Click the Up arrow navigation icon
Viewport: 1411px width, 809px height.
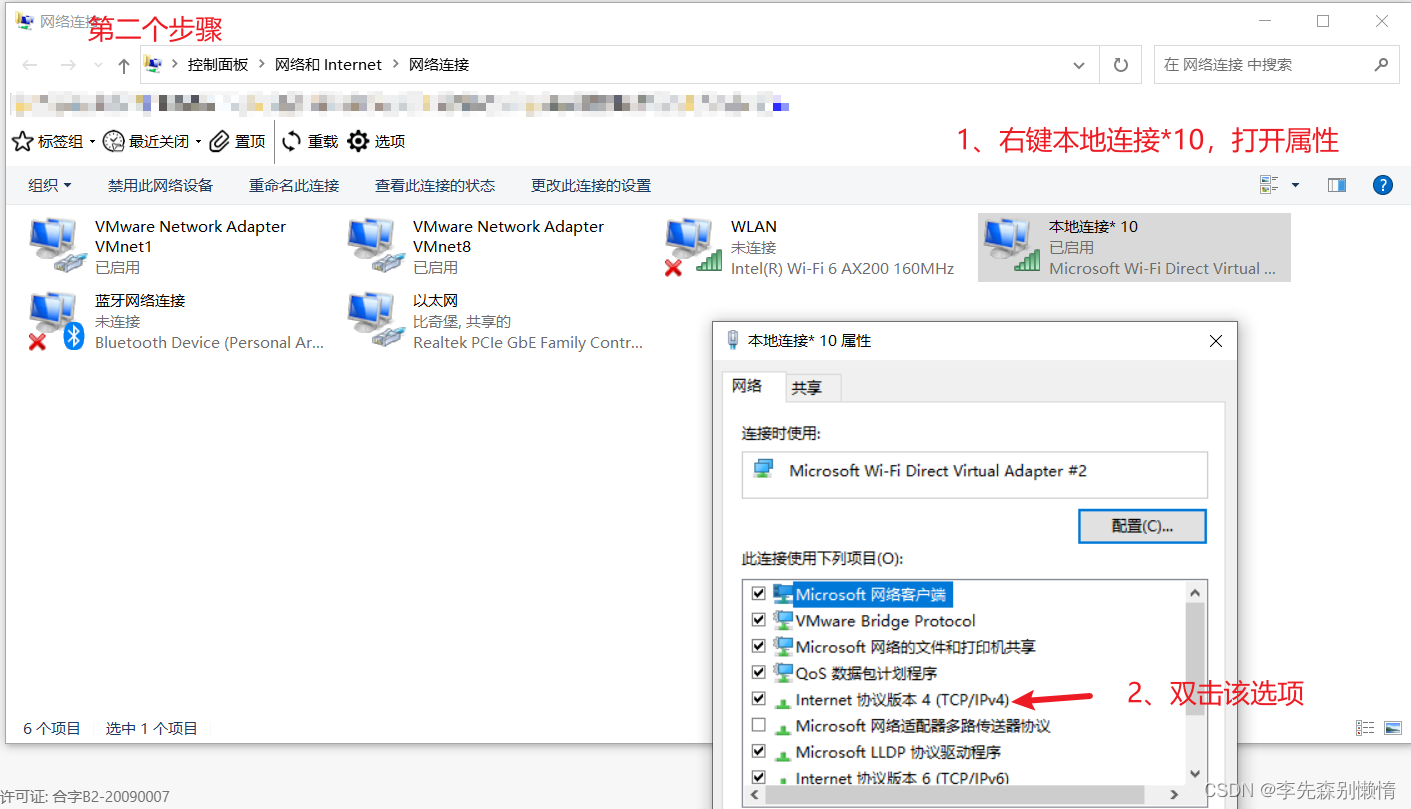coord(124,65)
